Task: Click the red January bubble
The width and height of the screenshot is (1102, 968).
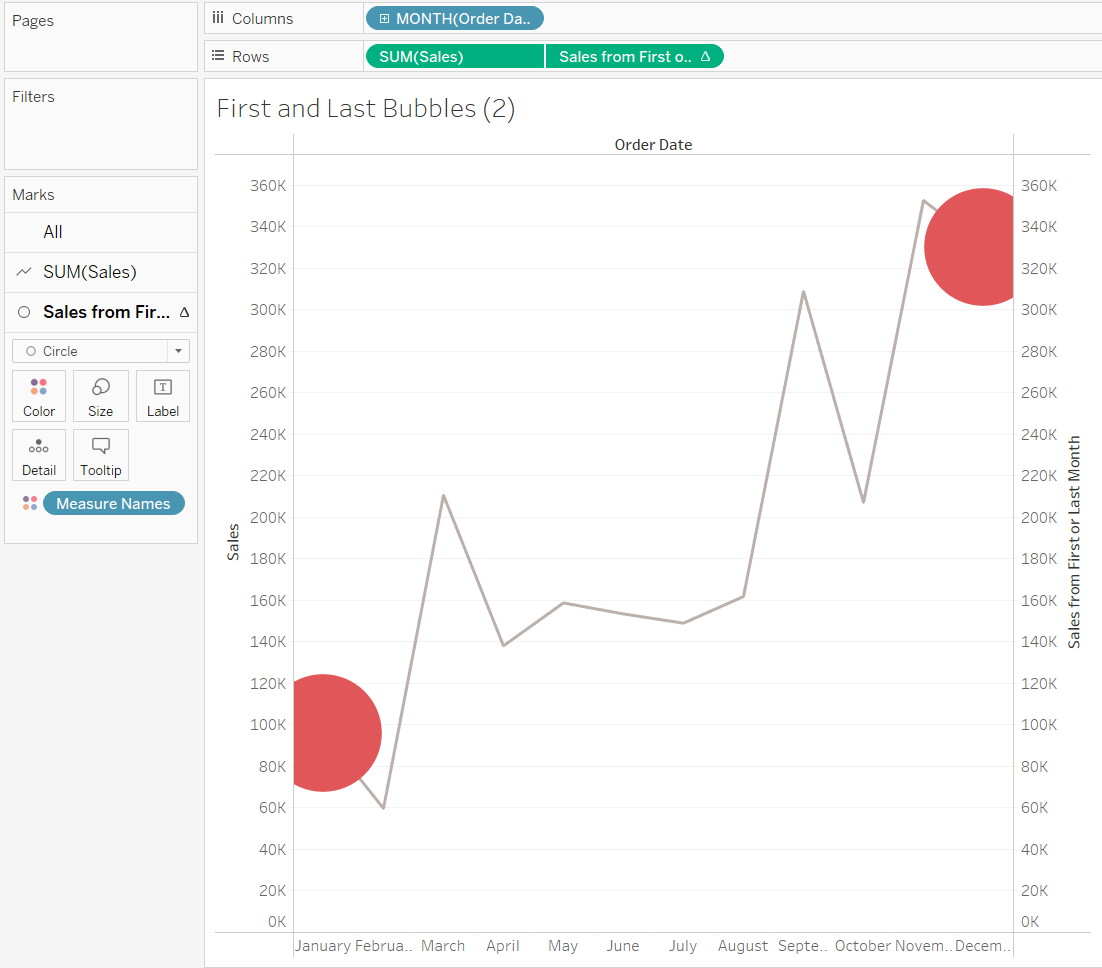Action: coord(328,733)
